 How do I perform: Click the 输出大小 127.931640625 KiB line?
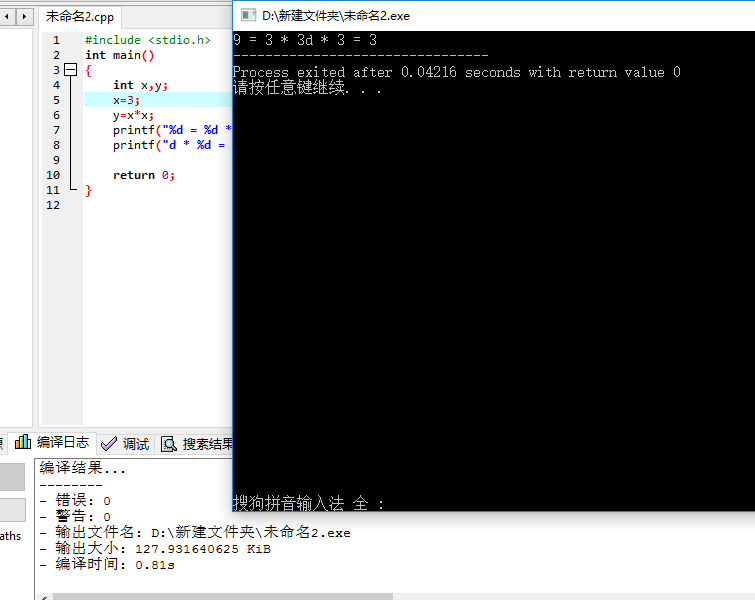[155, 548]
